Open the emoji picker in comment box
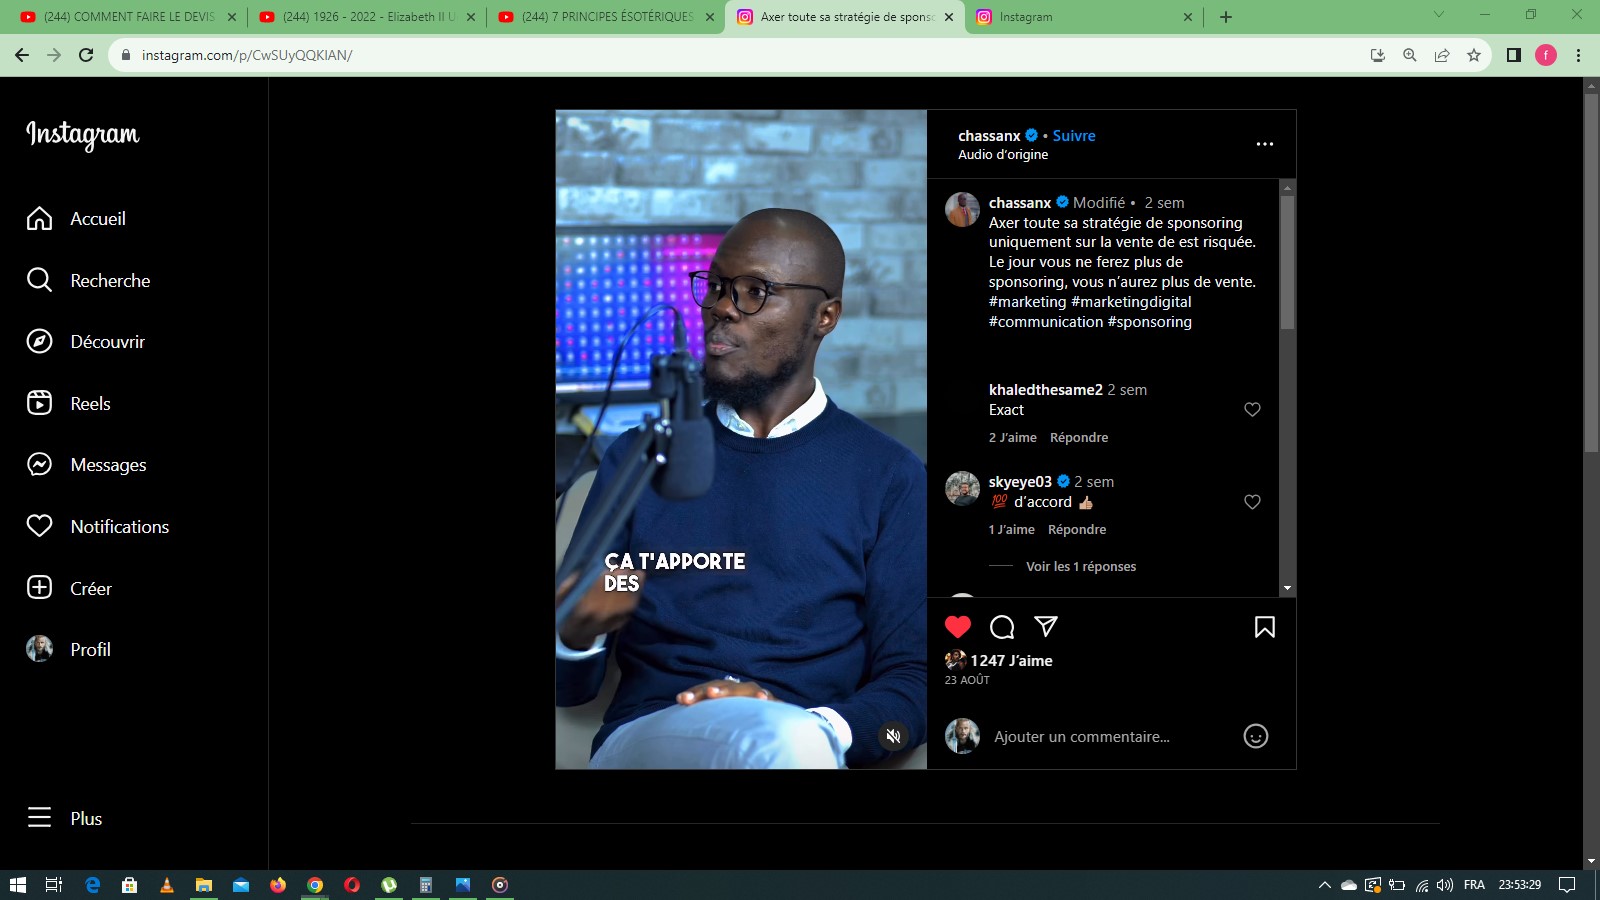The height and width of the screenshot is (900, 1600). pyautogui.click(x=1255, y=736)
